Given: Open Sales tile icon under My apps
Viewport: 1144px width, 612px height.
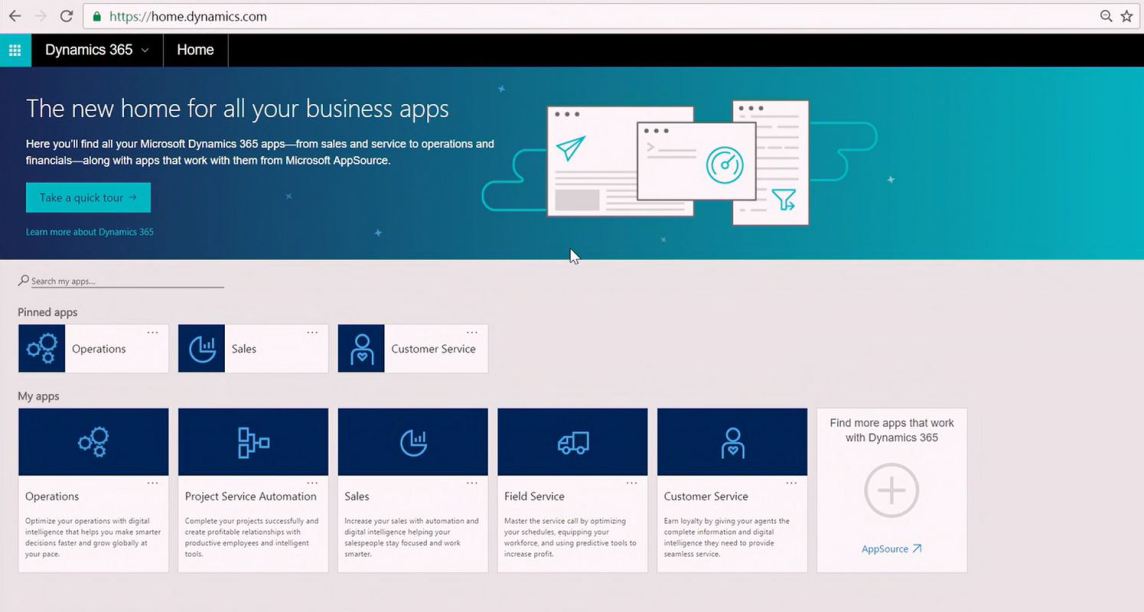Looking at the screenshot, I should (x=413, y=442).
